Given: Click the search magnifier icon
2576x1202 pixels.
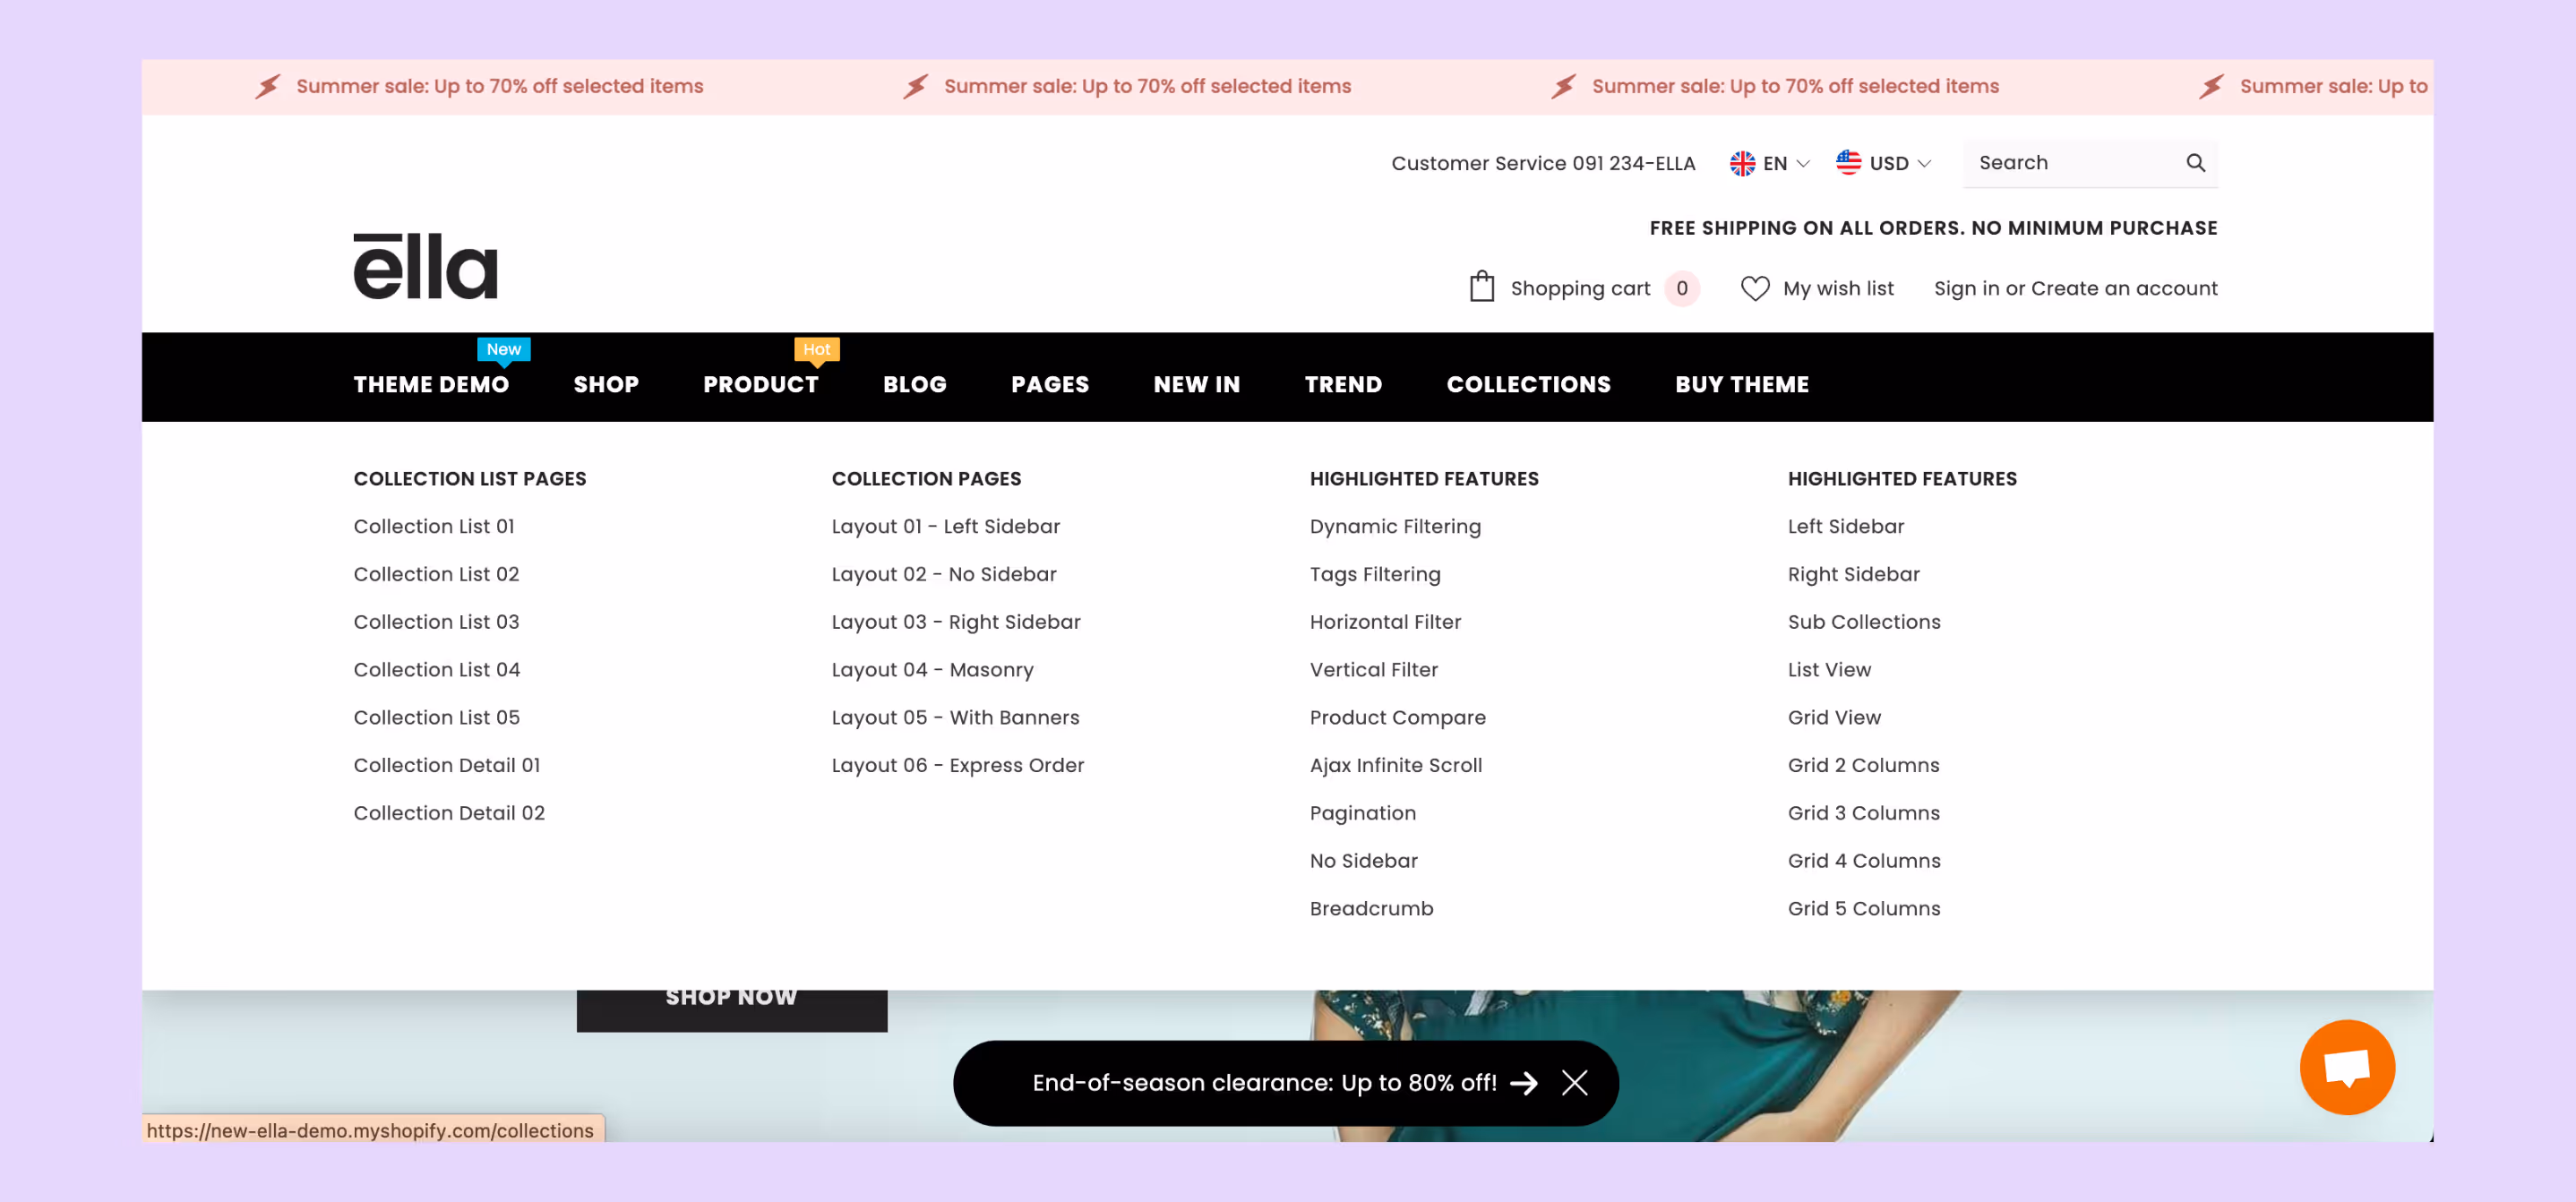Looking at the screenshot, I should point(2195,163).
